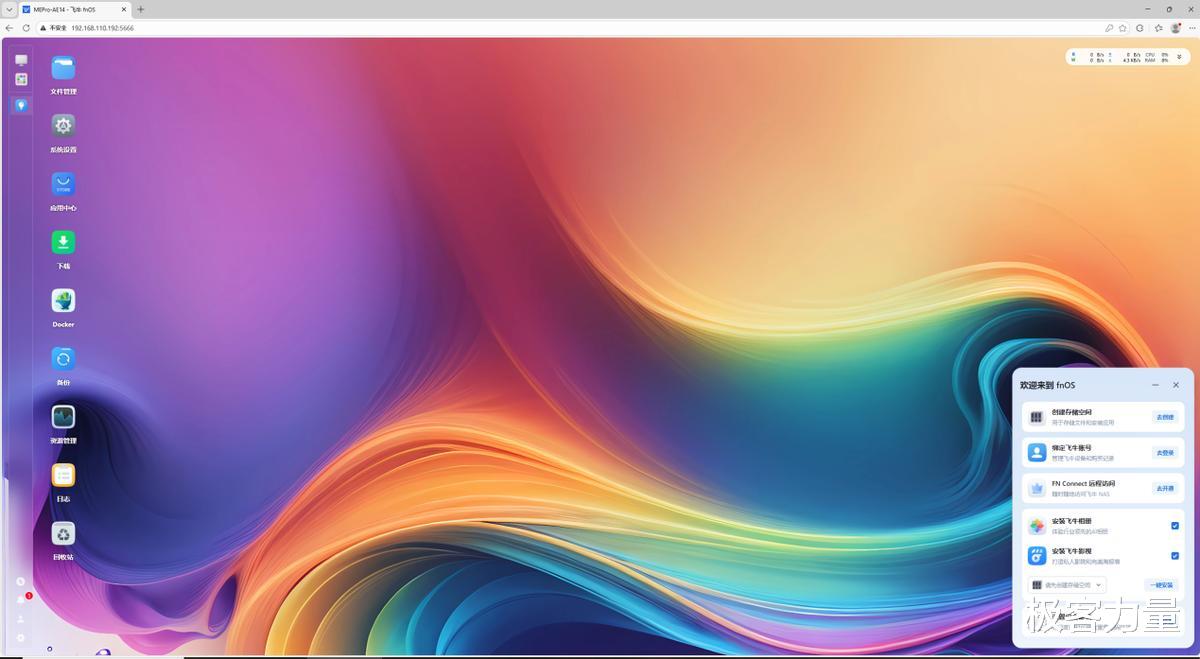Click the browser back arrow
The image size is (1200, 659).
(10, 28)
